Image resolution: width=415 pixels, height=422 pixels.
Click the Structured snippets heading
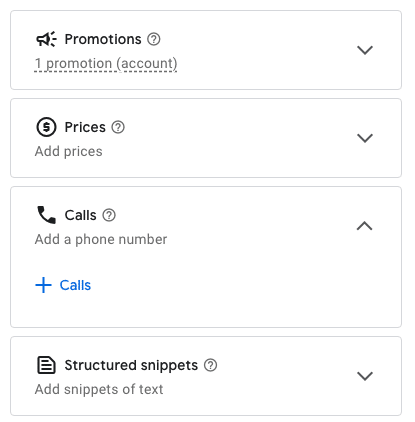(x=131, y=365)
